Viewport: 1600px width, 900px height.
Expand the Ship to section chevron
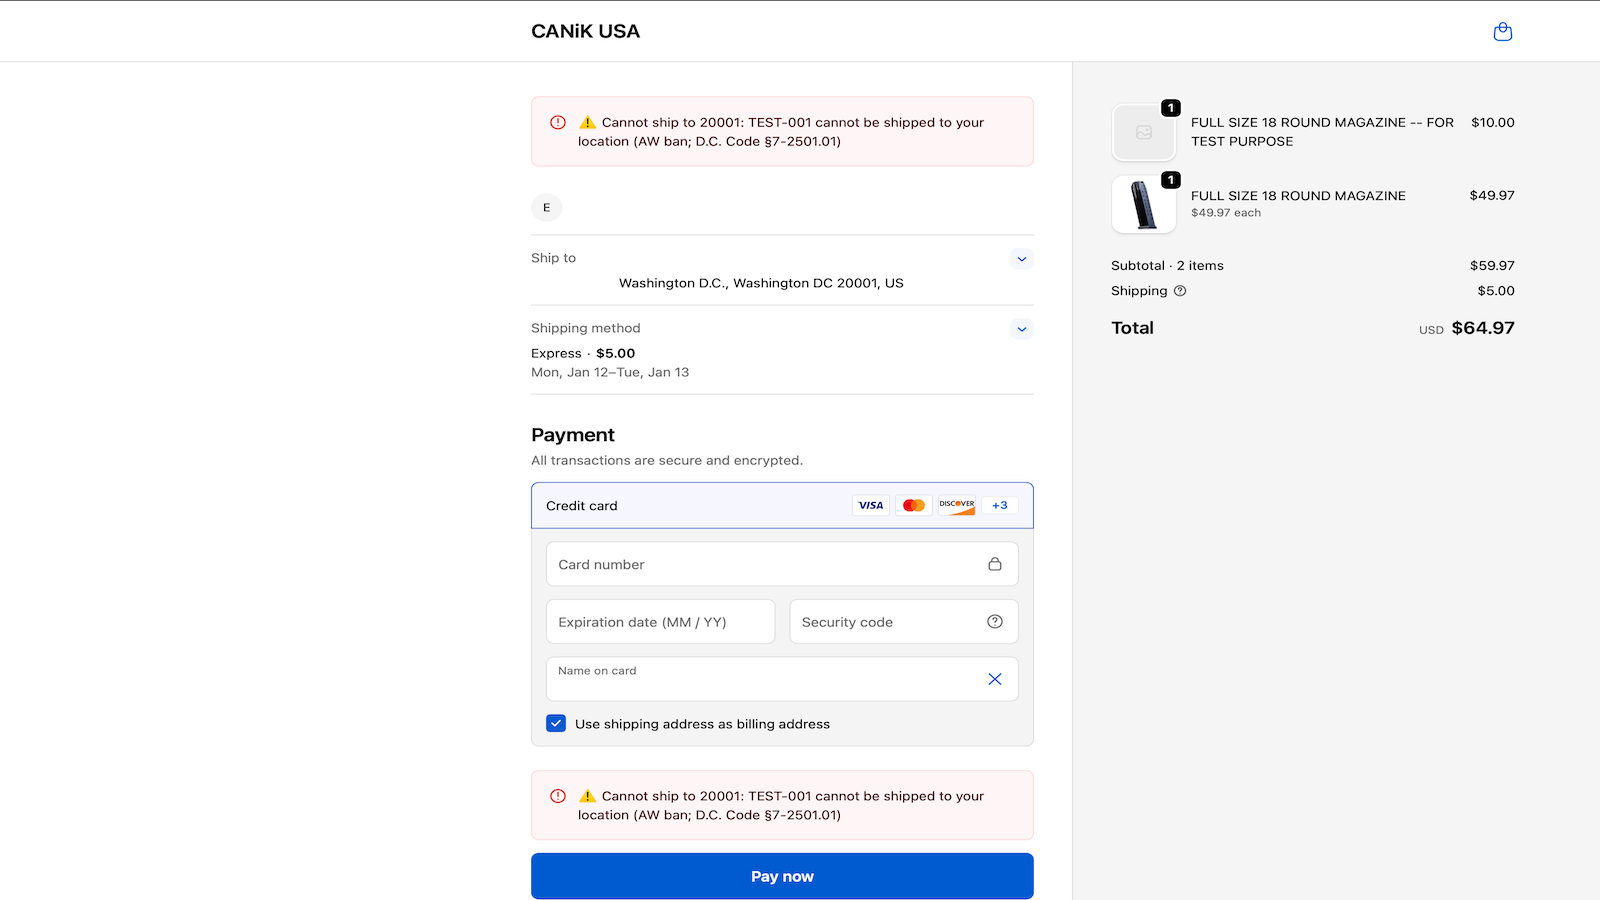pyautogui.click(x=1021, y=259)
